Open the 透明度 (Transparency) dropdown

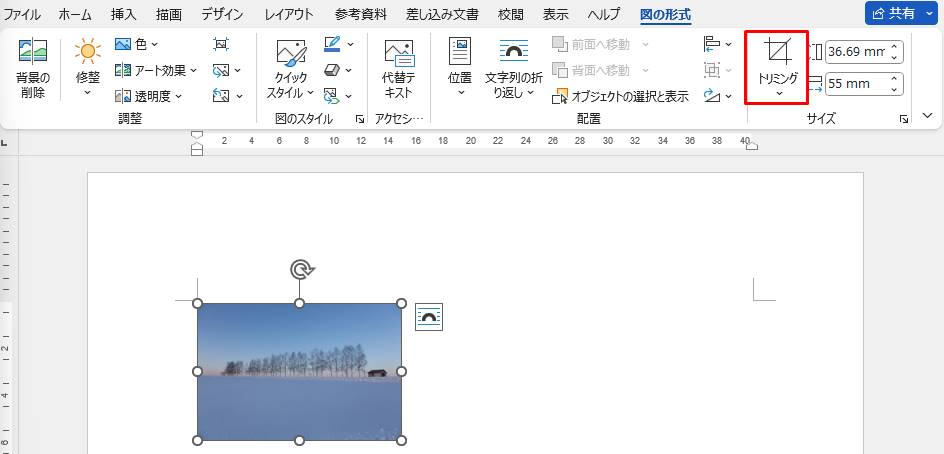[150, 97]
